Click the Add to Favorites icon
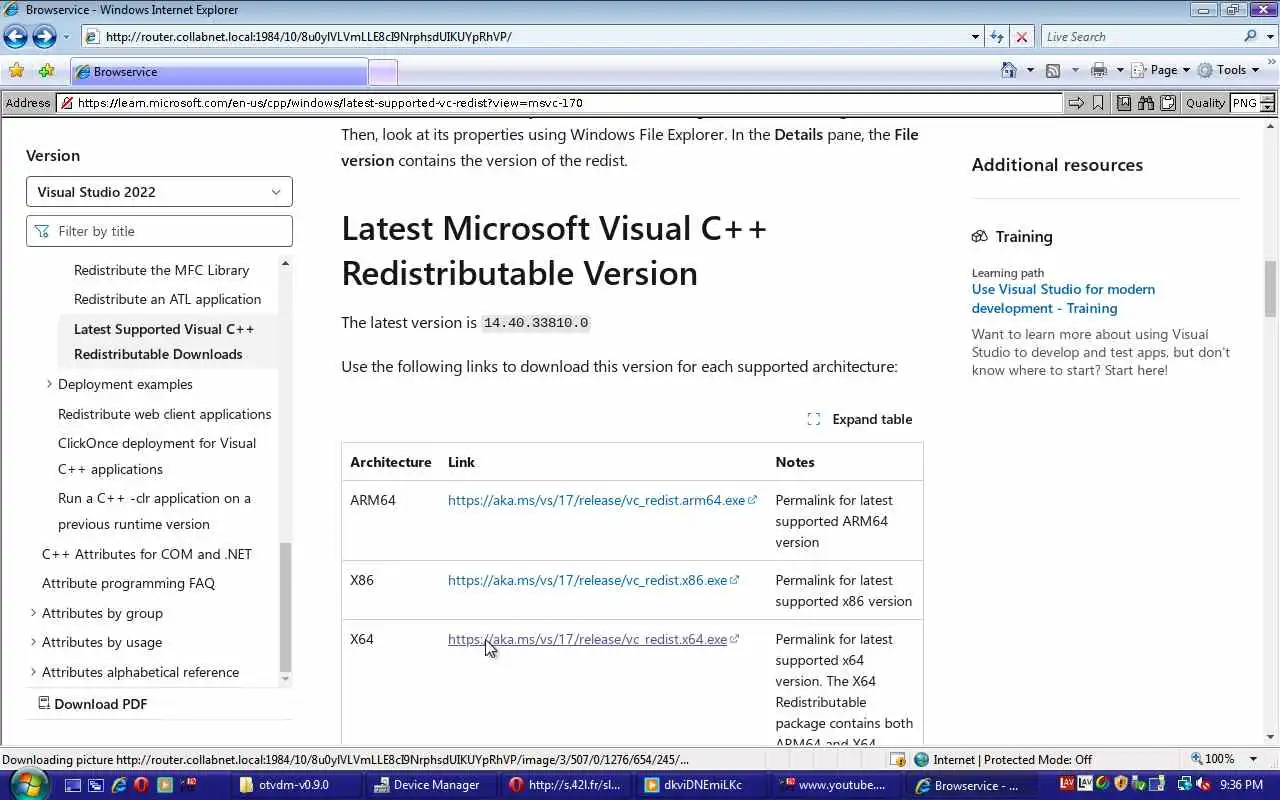The image size is (1280, 800). click(46, 71)
